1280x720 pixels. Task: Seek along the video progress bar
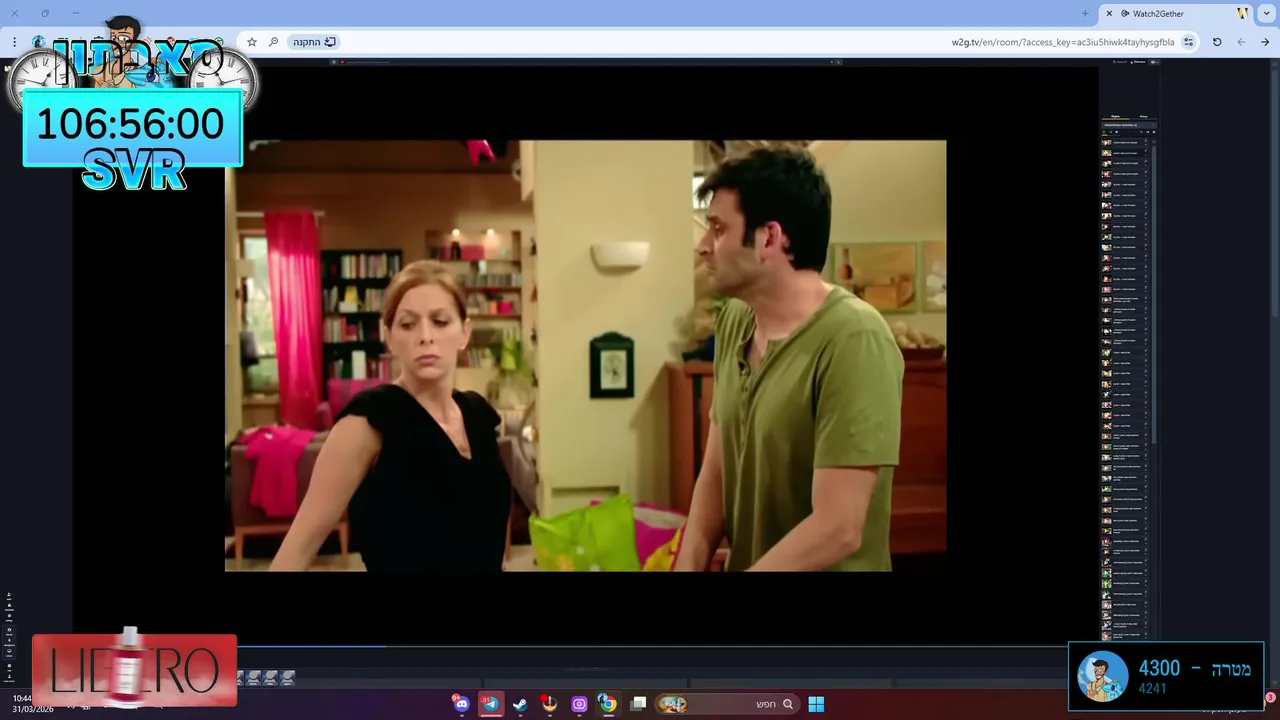pos(585,646)
